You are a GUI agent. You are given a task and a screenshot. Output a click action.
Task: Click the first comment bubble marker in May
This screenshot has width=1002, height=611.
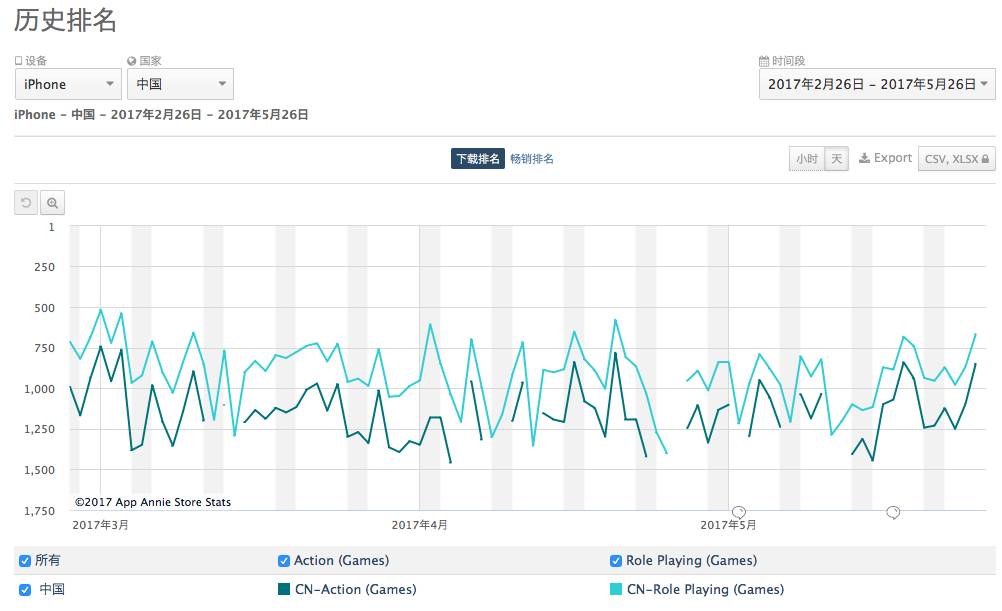coord(739,512)
